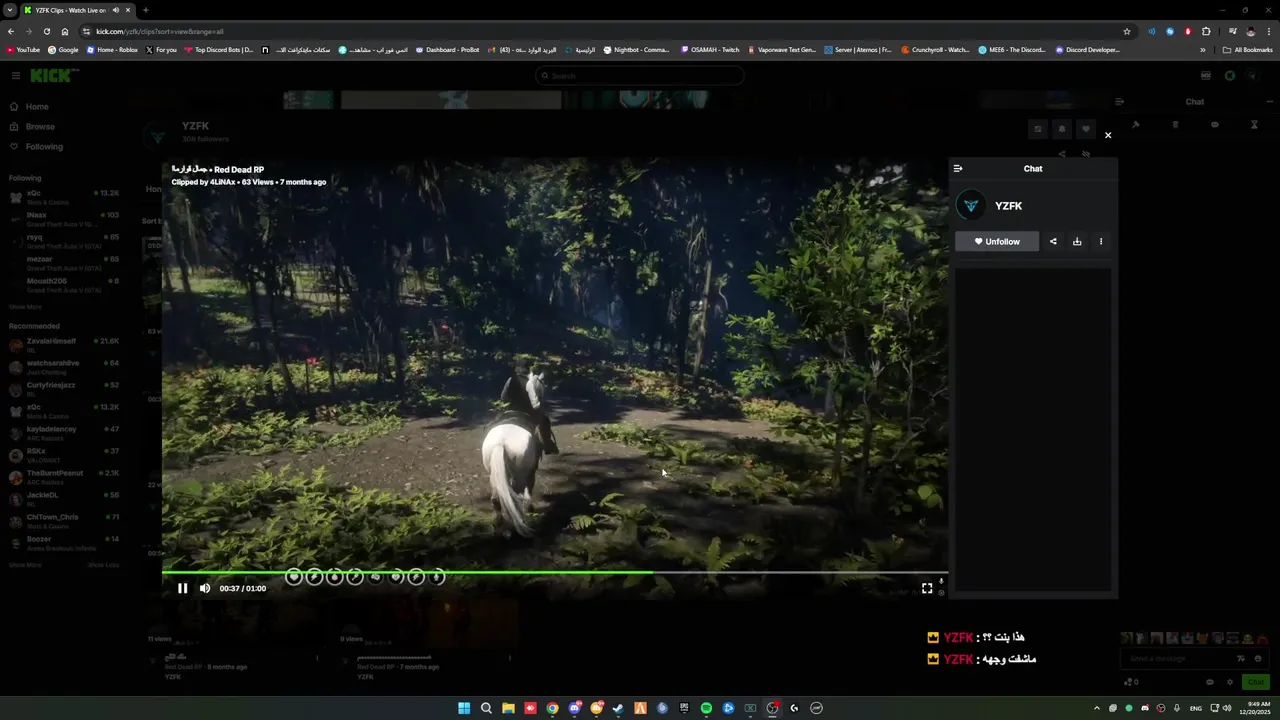Expand the bookmarks overflow chevron

click(x=1202, y=50)
